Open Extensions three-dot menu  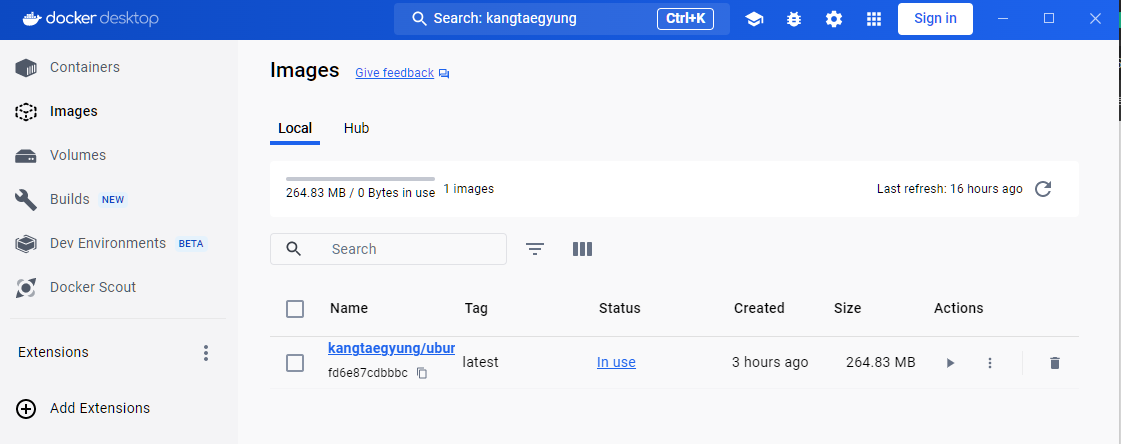tap(206, 352)
